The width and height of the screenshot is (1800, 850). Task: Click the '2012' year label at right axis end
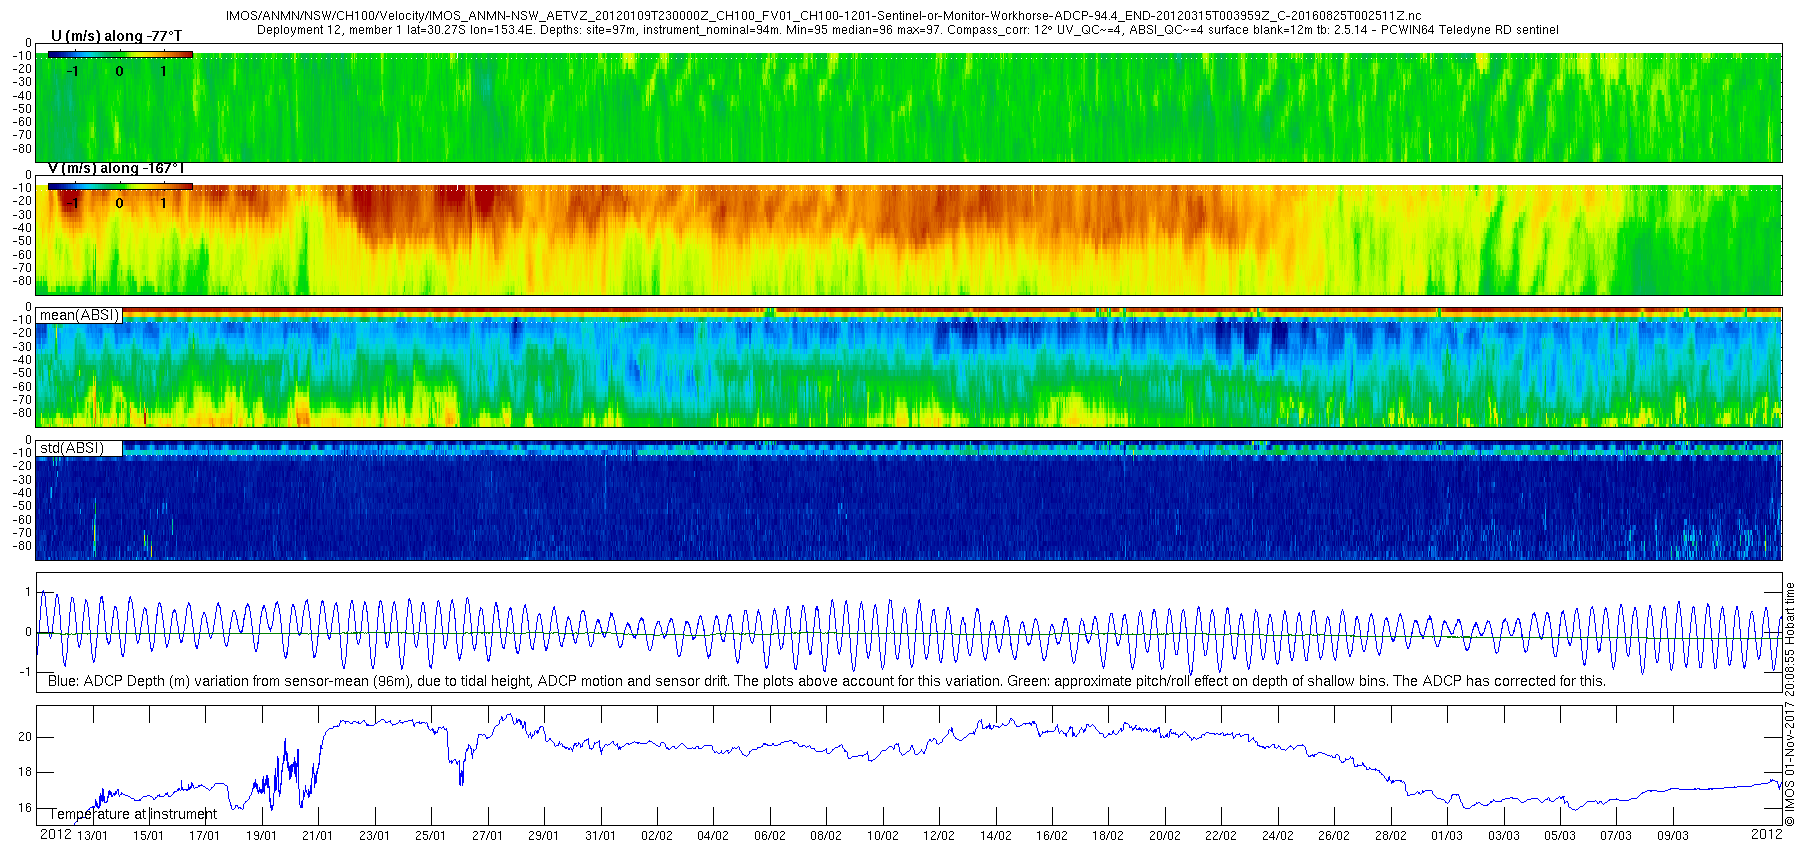(x=1767, y=834)
